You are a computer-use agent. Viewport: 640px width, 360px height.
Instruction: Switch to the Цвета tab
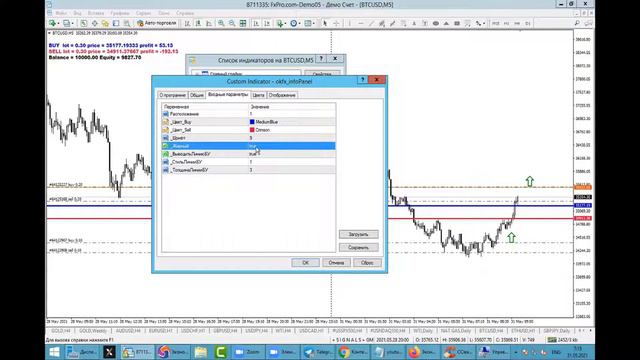[258, 95]
